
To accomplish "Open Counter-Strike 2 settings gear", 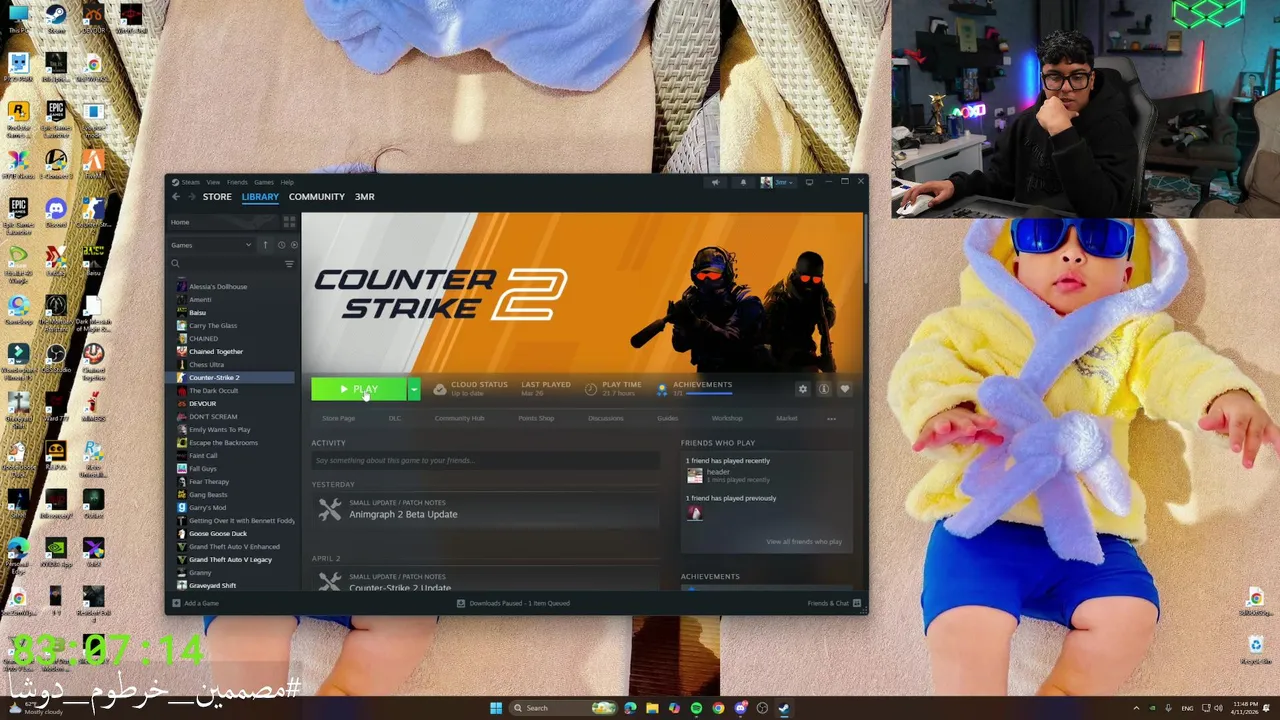I will tap(802, 389).
